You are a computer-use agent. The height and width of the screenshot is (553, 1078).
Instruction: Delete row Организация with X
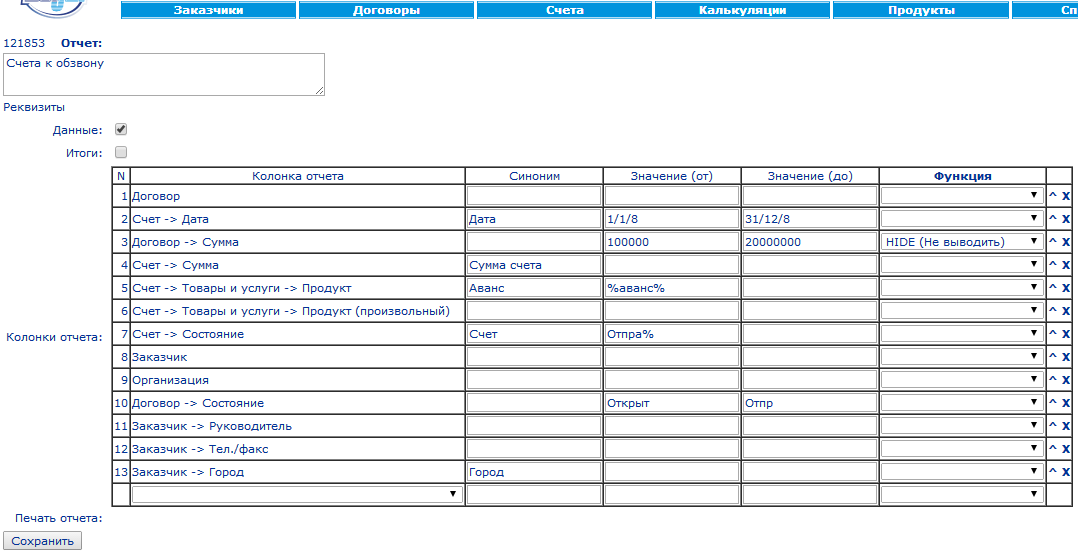[x=1066, y=380]
